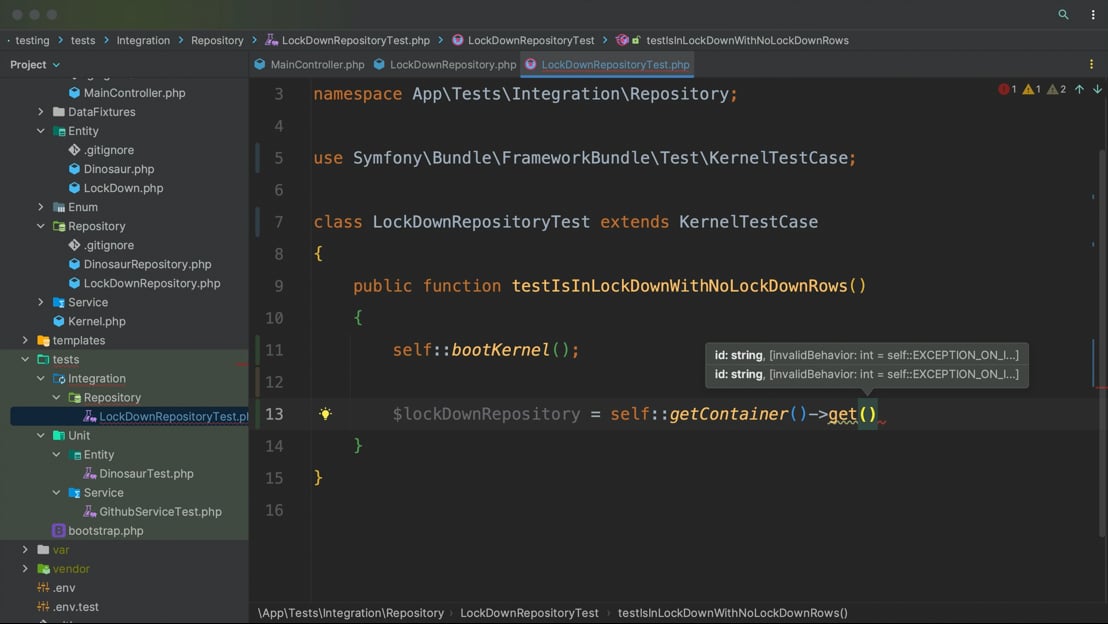Expand the vendor folder
The image size is (1108, 624).
26,569
